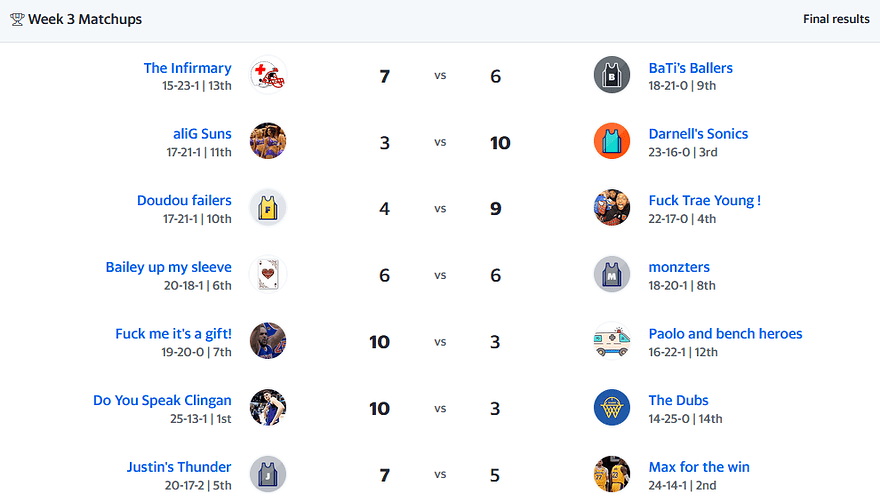This screenshot has width=880, height=502.
Task: Click The Infirmary football helmet logo
Action: 268,75
